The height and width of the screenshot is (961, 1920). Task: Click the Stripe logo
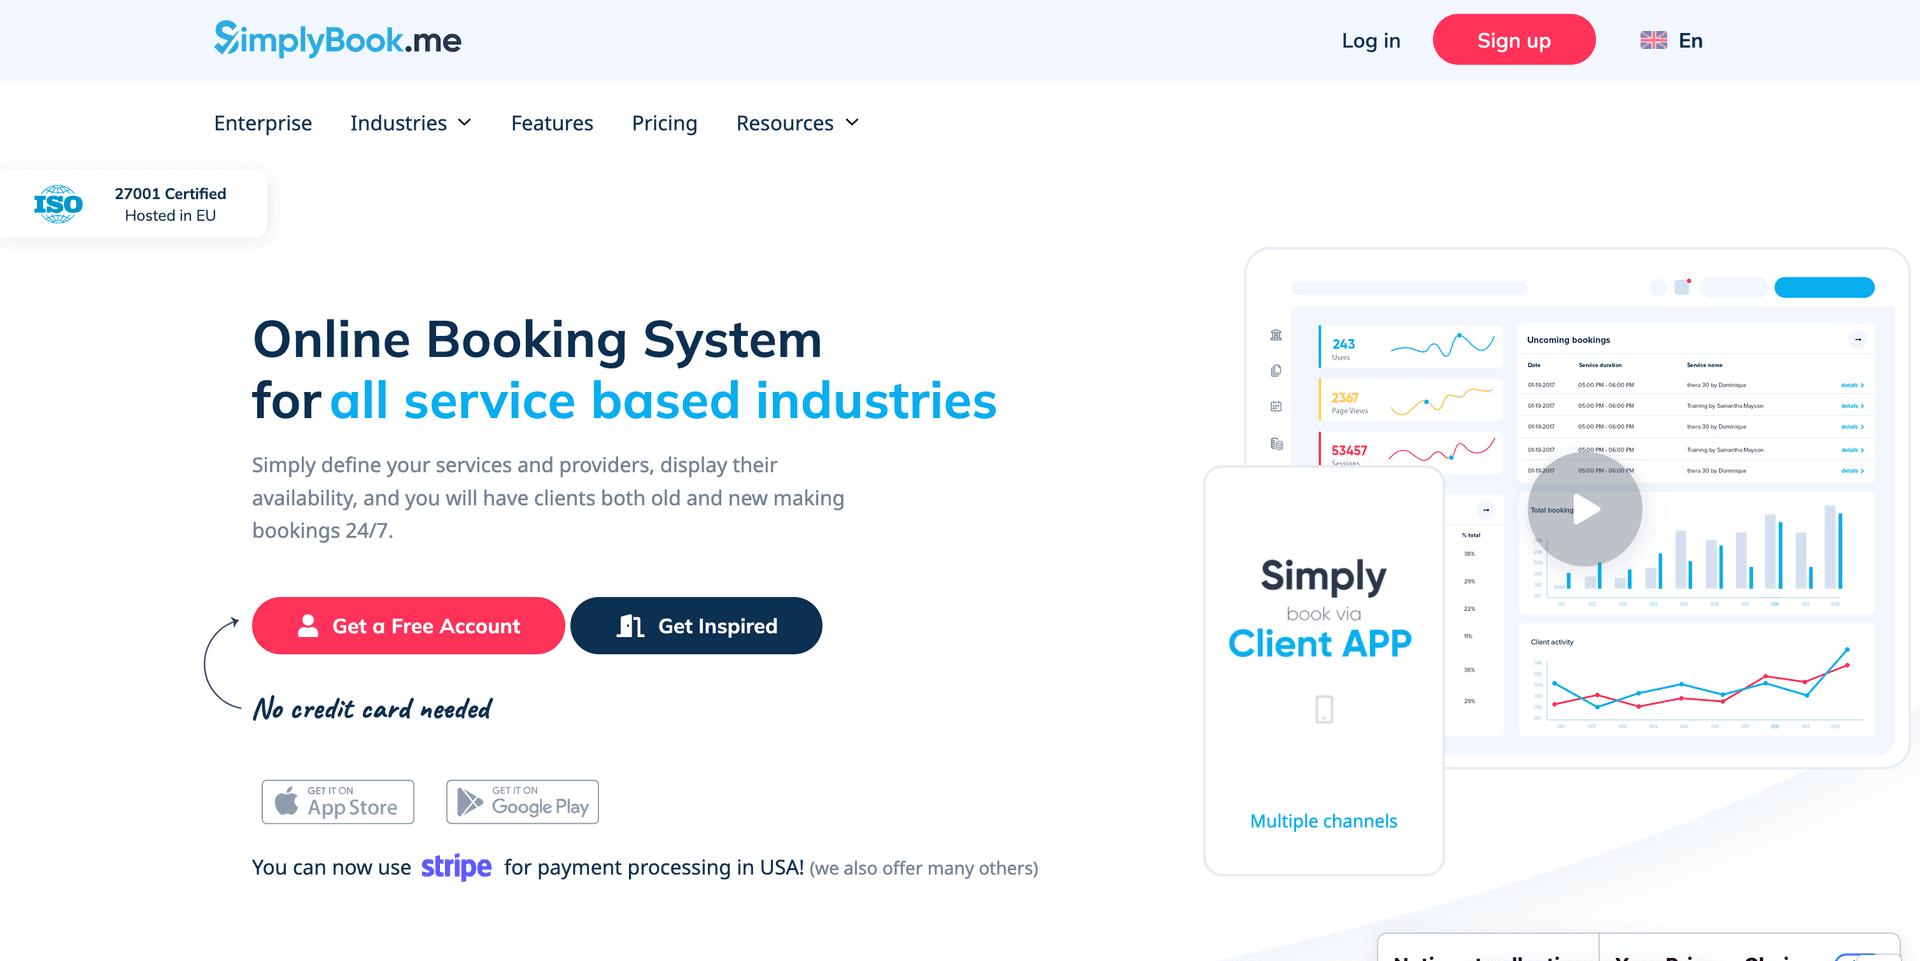(456, 867)
